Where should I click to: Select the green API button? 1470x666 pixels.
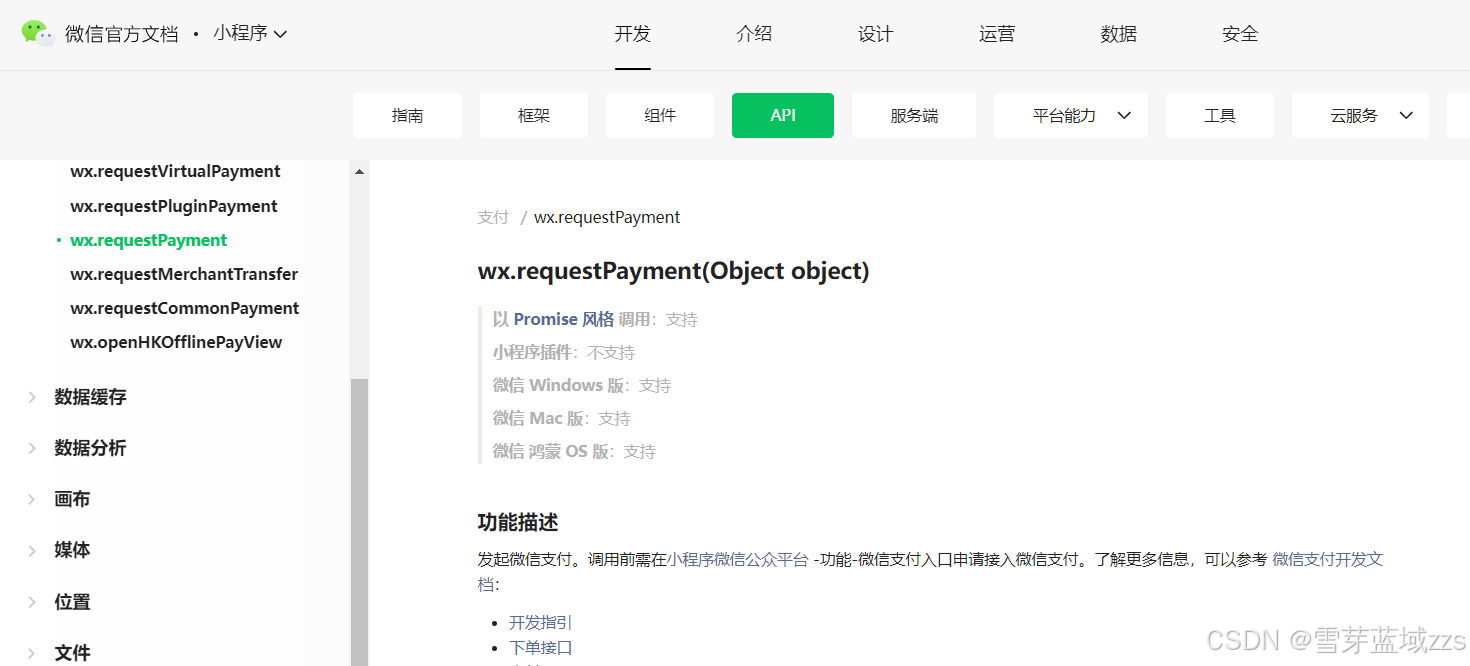pyautogui.click(x=783, y=116)
